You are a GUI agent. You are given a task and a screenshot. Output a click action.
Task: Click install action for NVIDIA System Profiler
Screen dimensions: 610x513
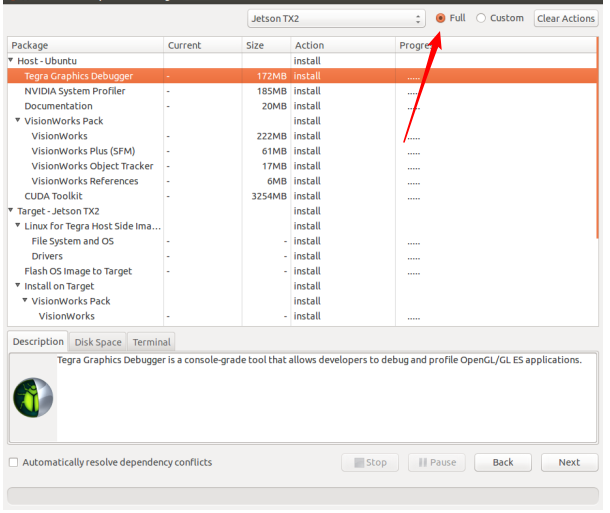[x=307, y=91]
